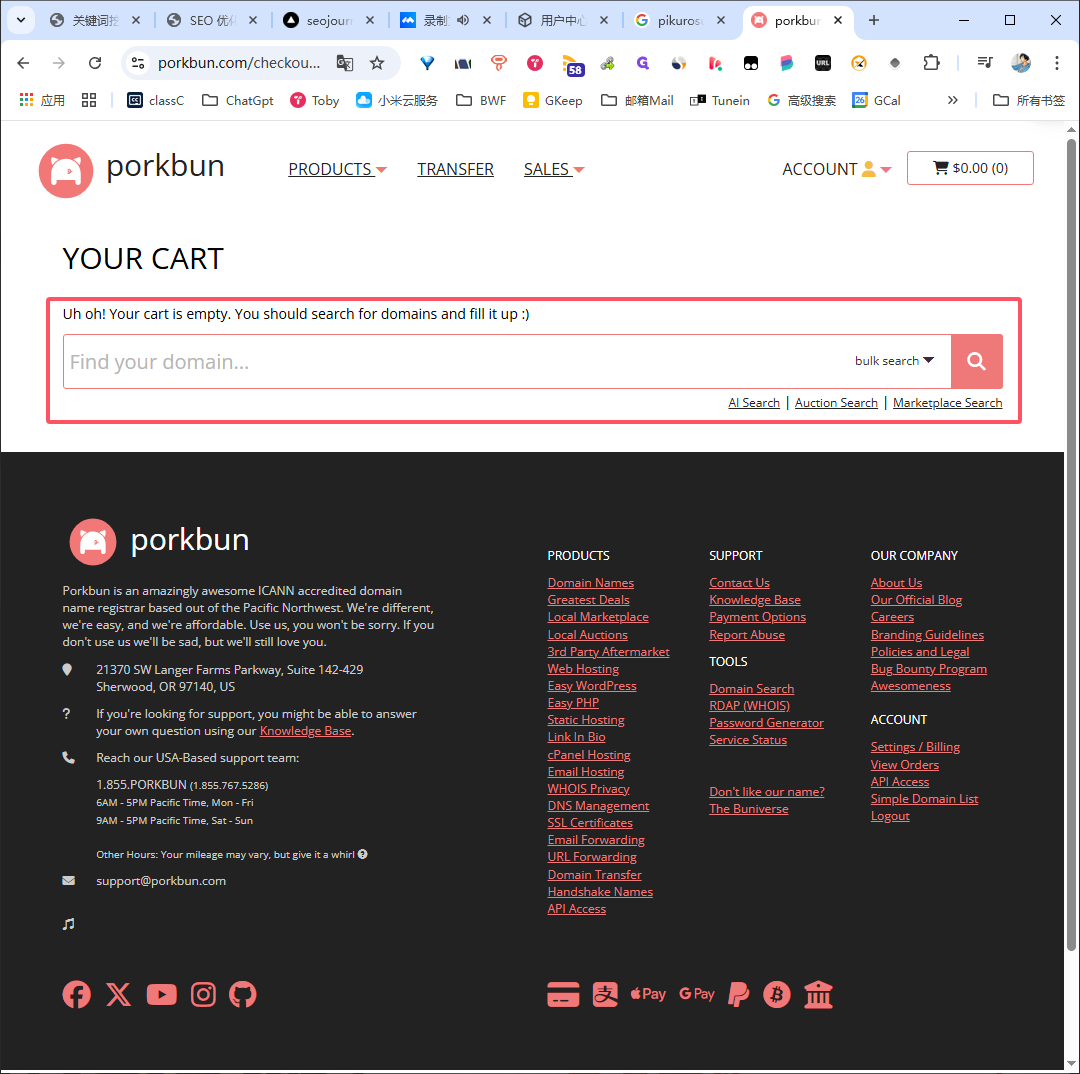Open the Domain Names footer link
This screenshot has height=1074, width=1080.
point(590,583)
